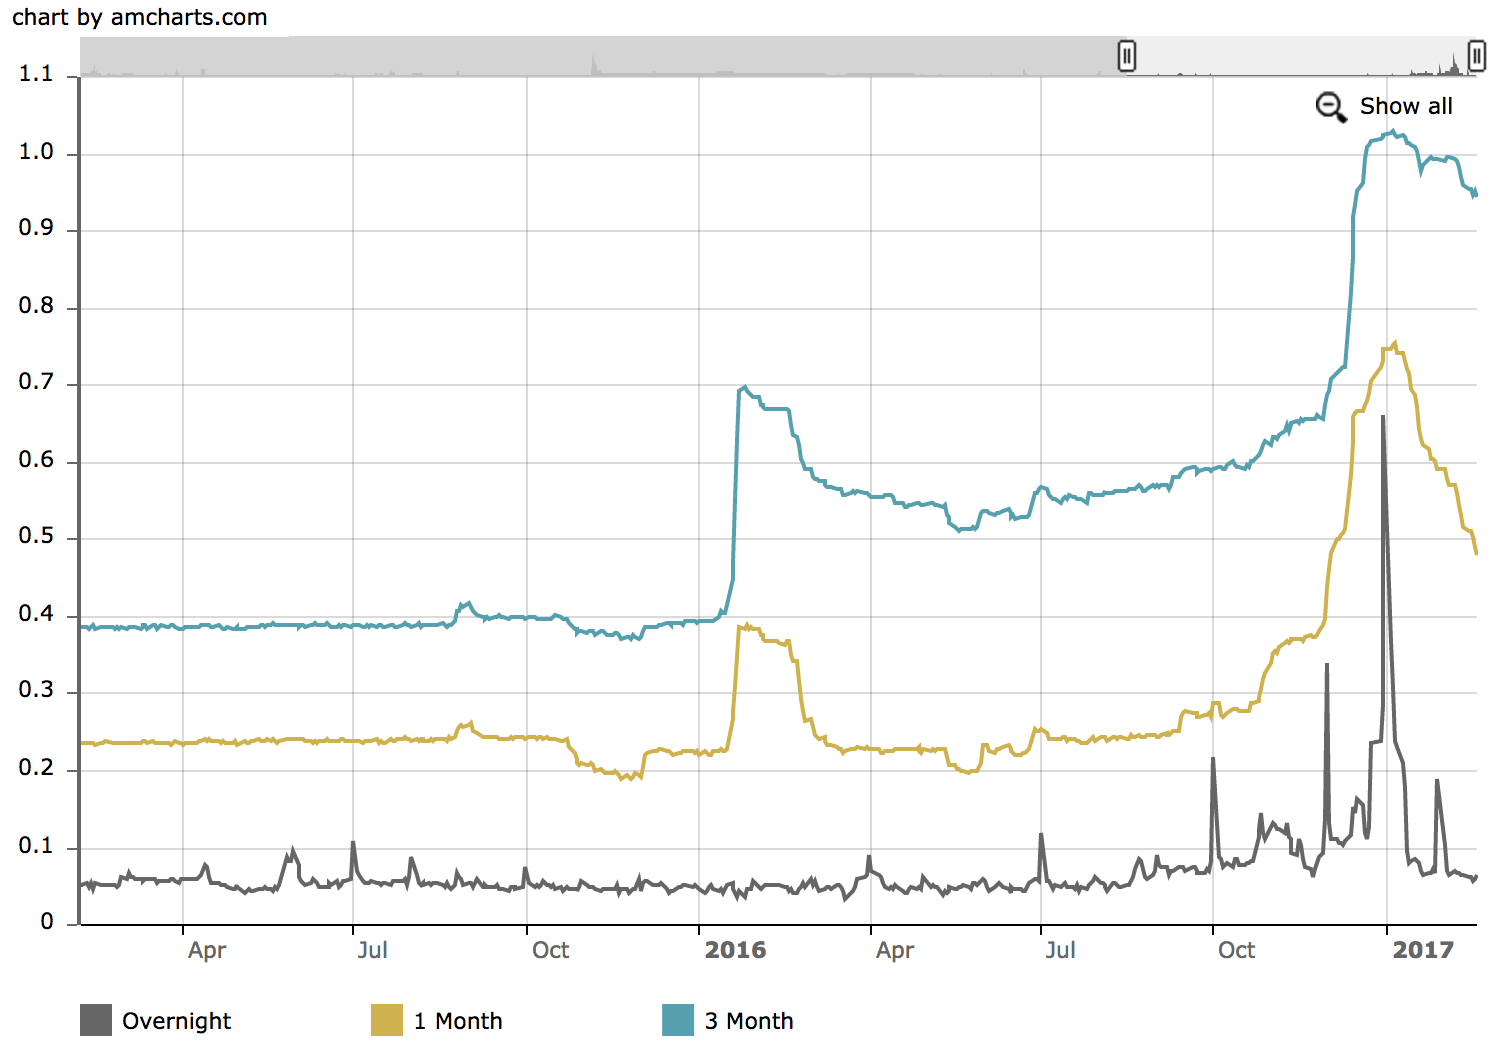Image resolution: width=1508 pixels, height=1052 pixels.
Task: Click the 'Show all' text button
Action: point(1405,107)
